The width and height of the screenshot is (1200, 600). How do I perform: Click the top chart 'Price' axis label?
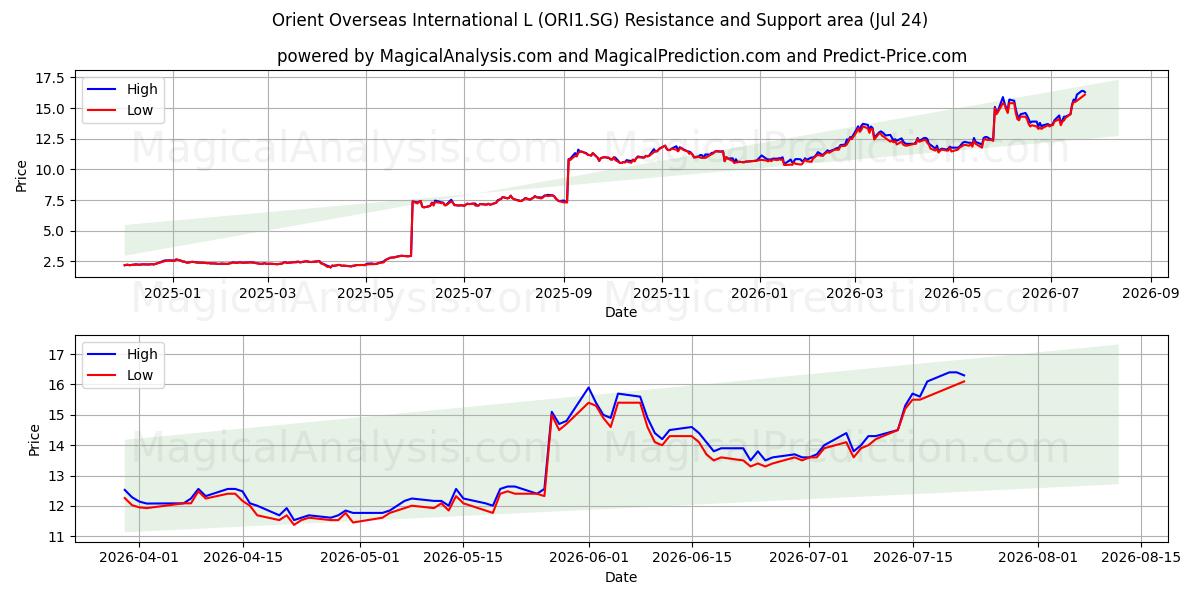22,174
